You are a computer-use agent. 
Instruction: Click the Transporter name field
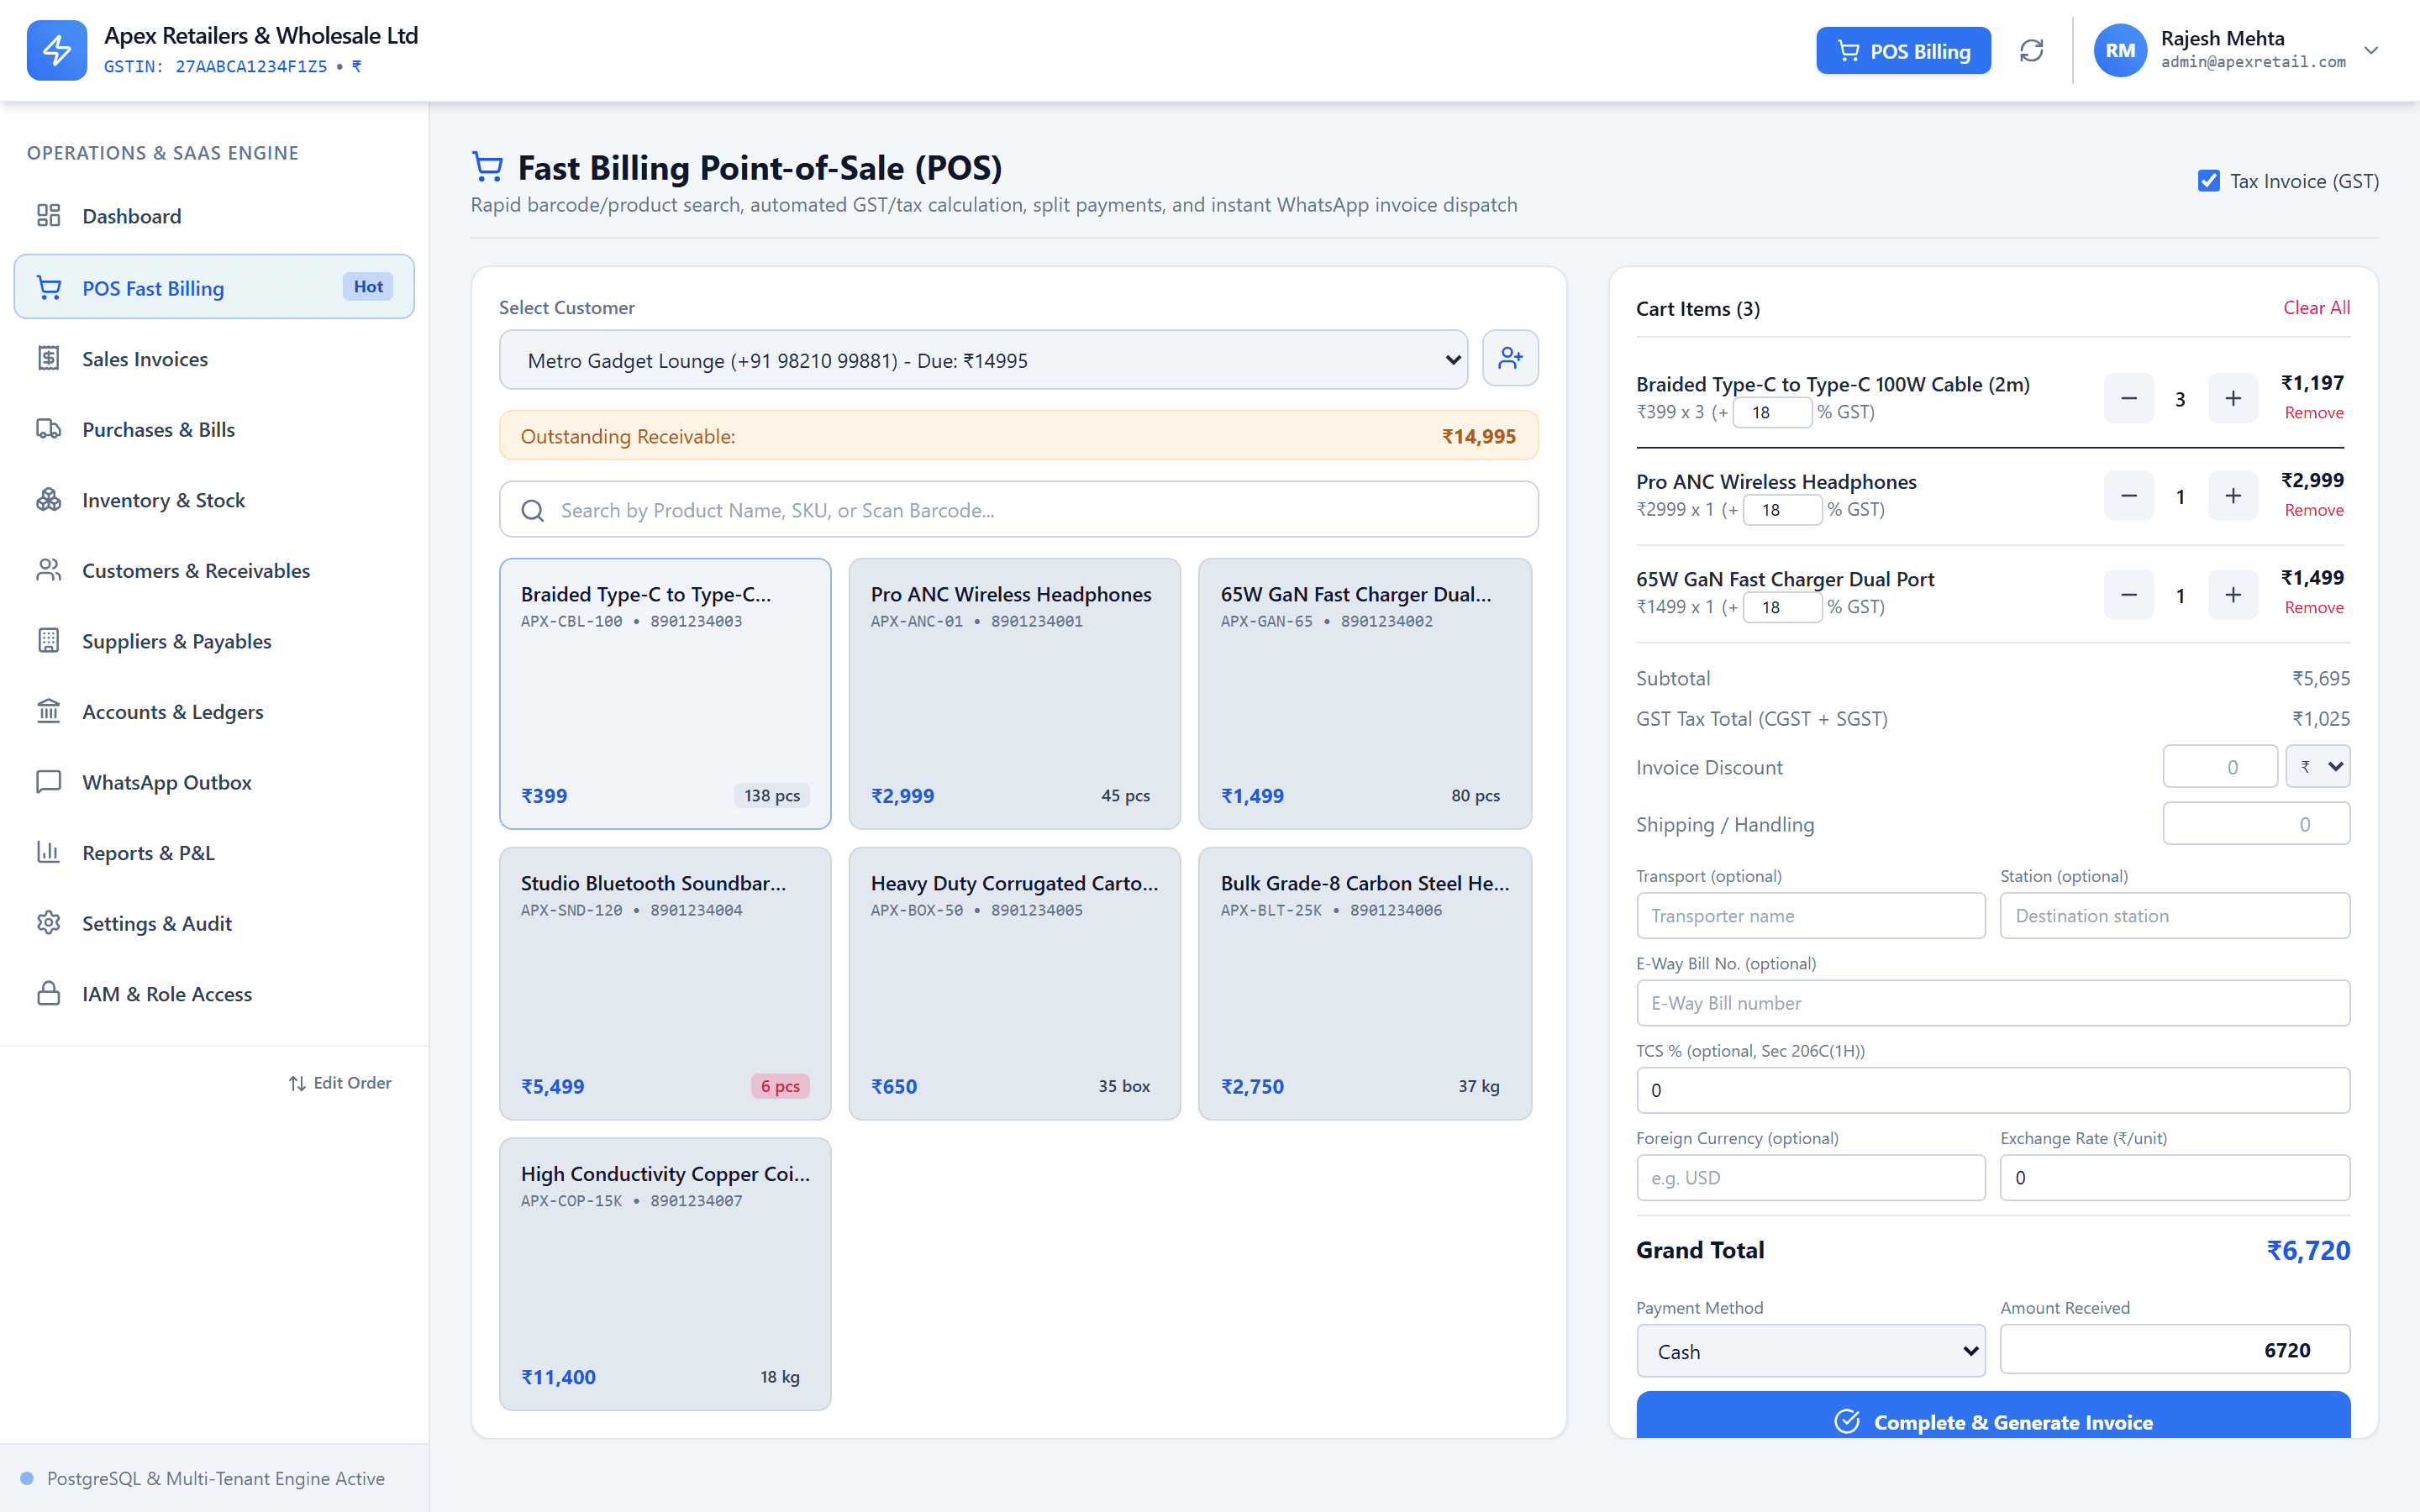click(1810, 916)
